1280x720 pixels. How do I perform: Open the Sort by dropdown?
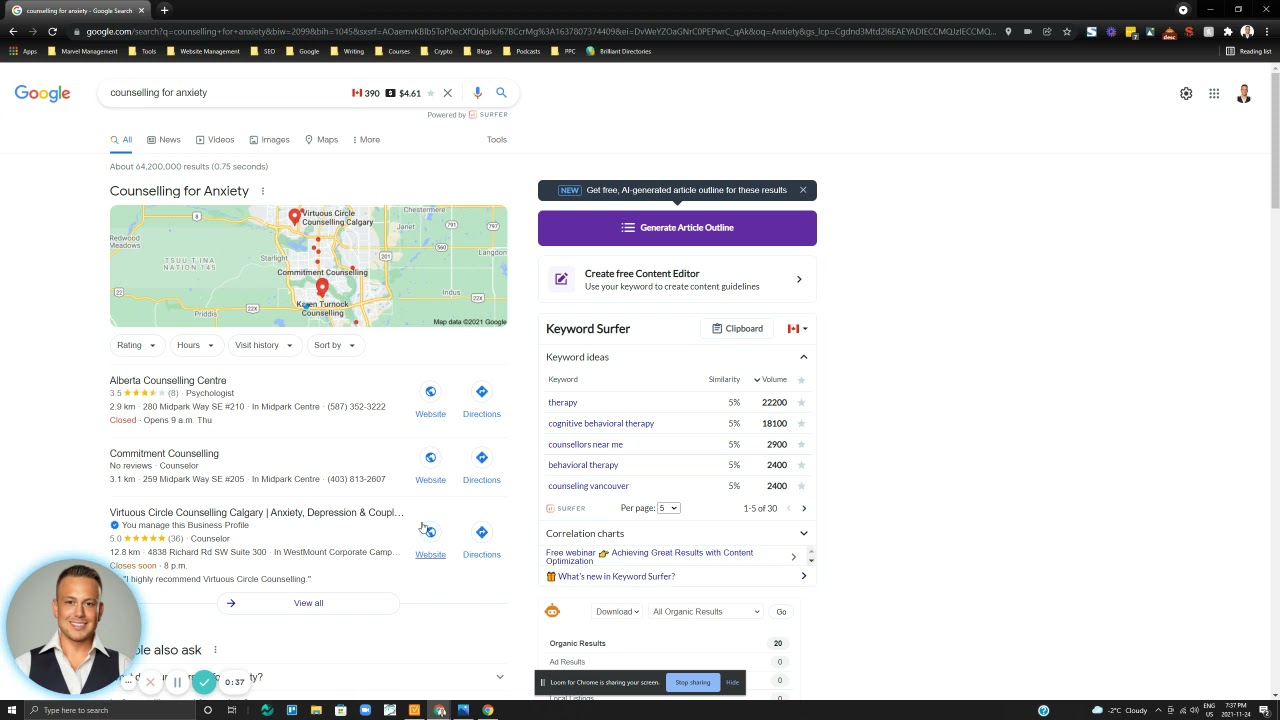[x=334, y=345]
